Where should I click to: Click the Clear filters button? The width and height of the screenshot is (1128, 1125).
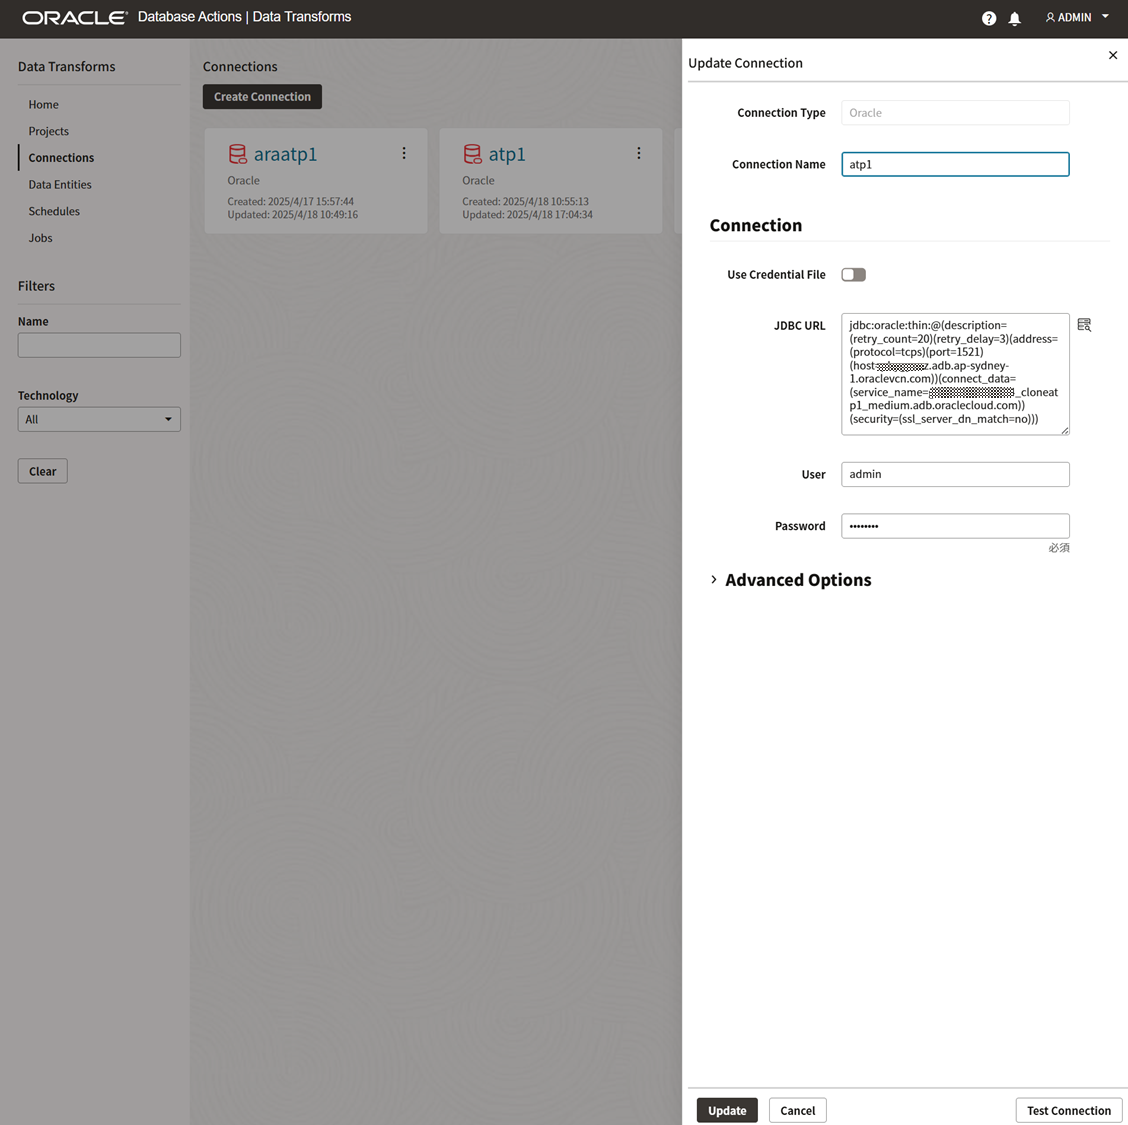coord(42,471)
